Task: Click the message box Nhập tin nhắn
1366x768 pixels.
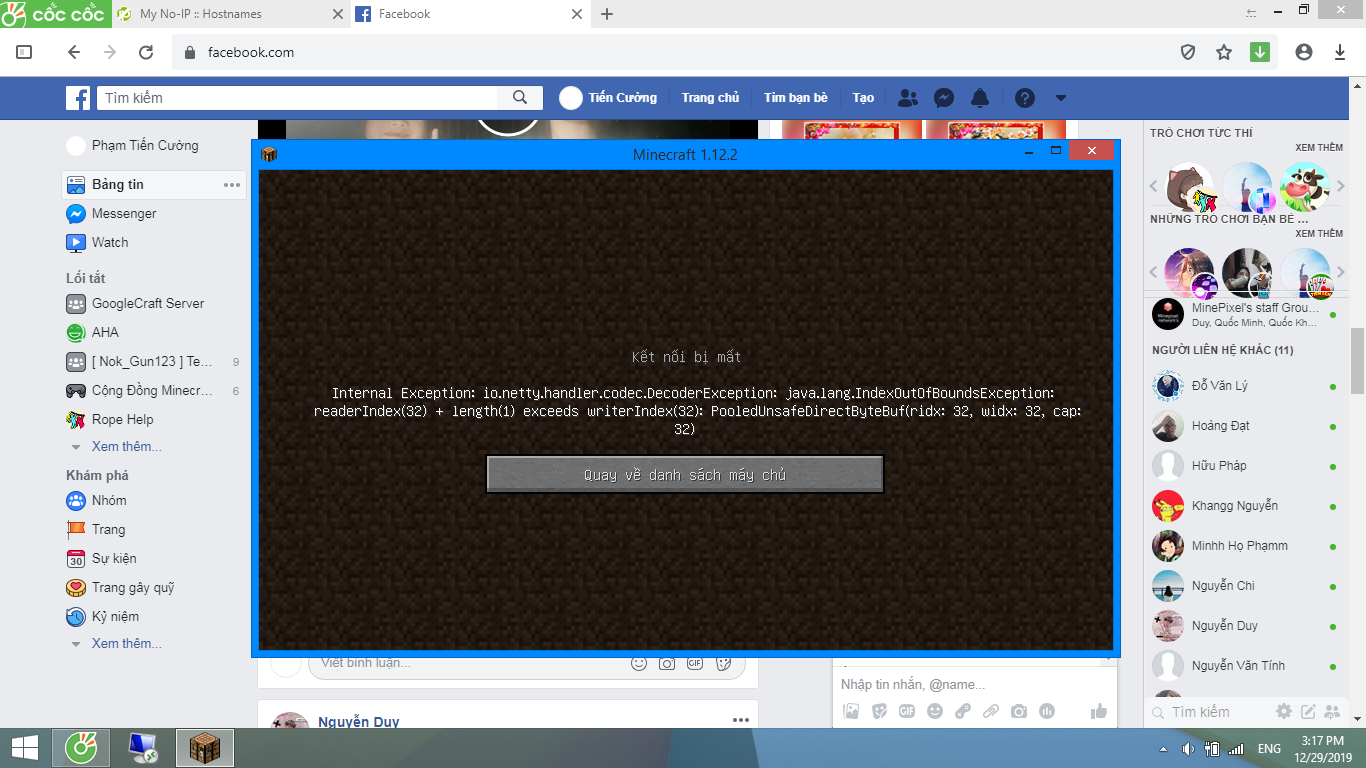Action: [975, 685]
